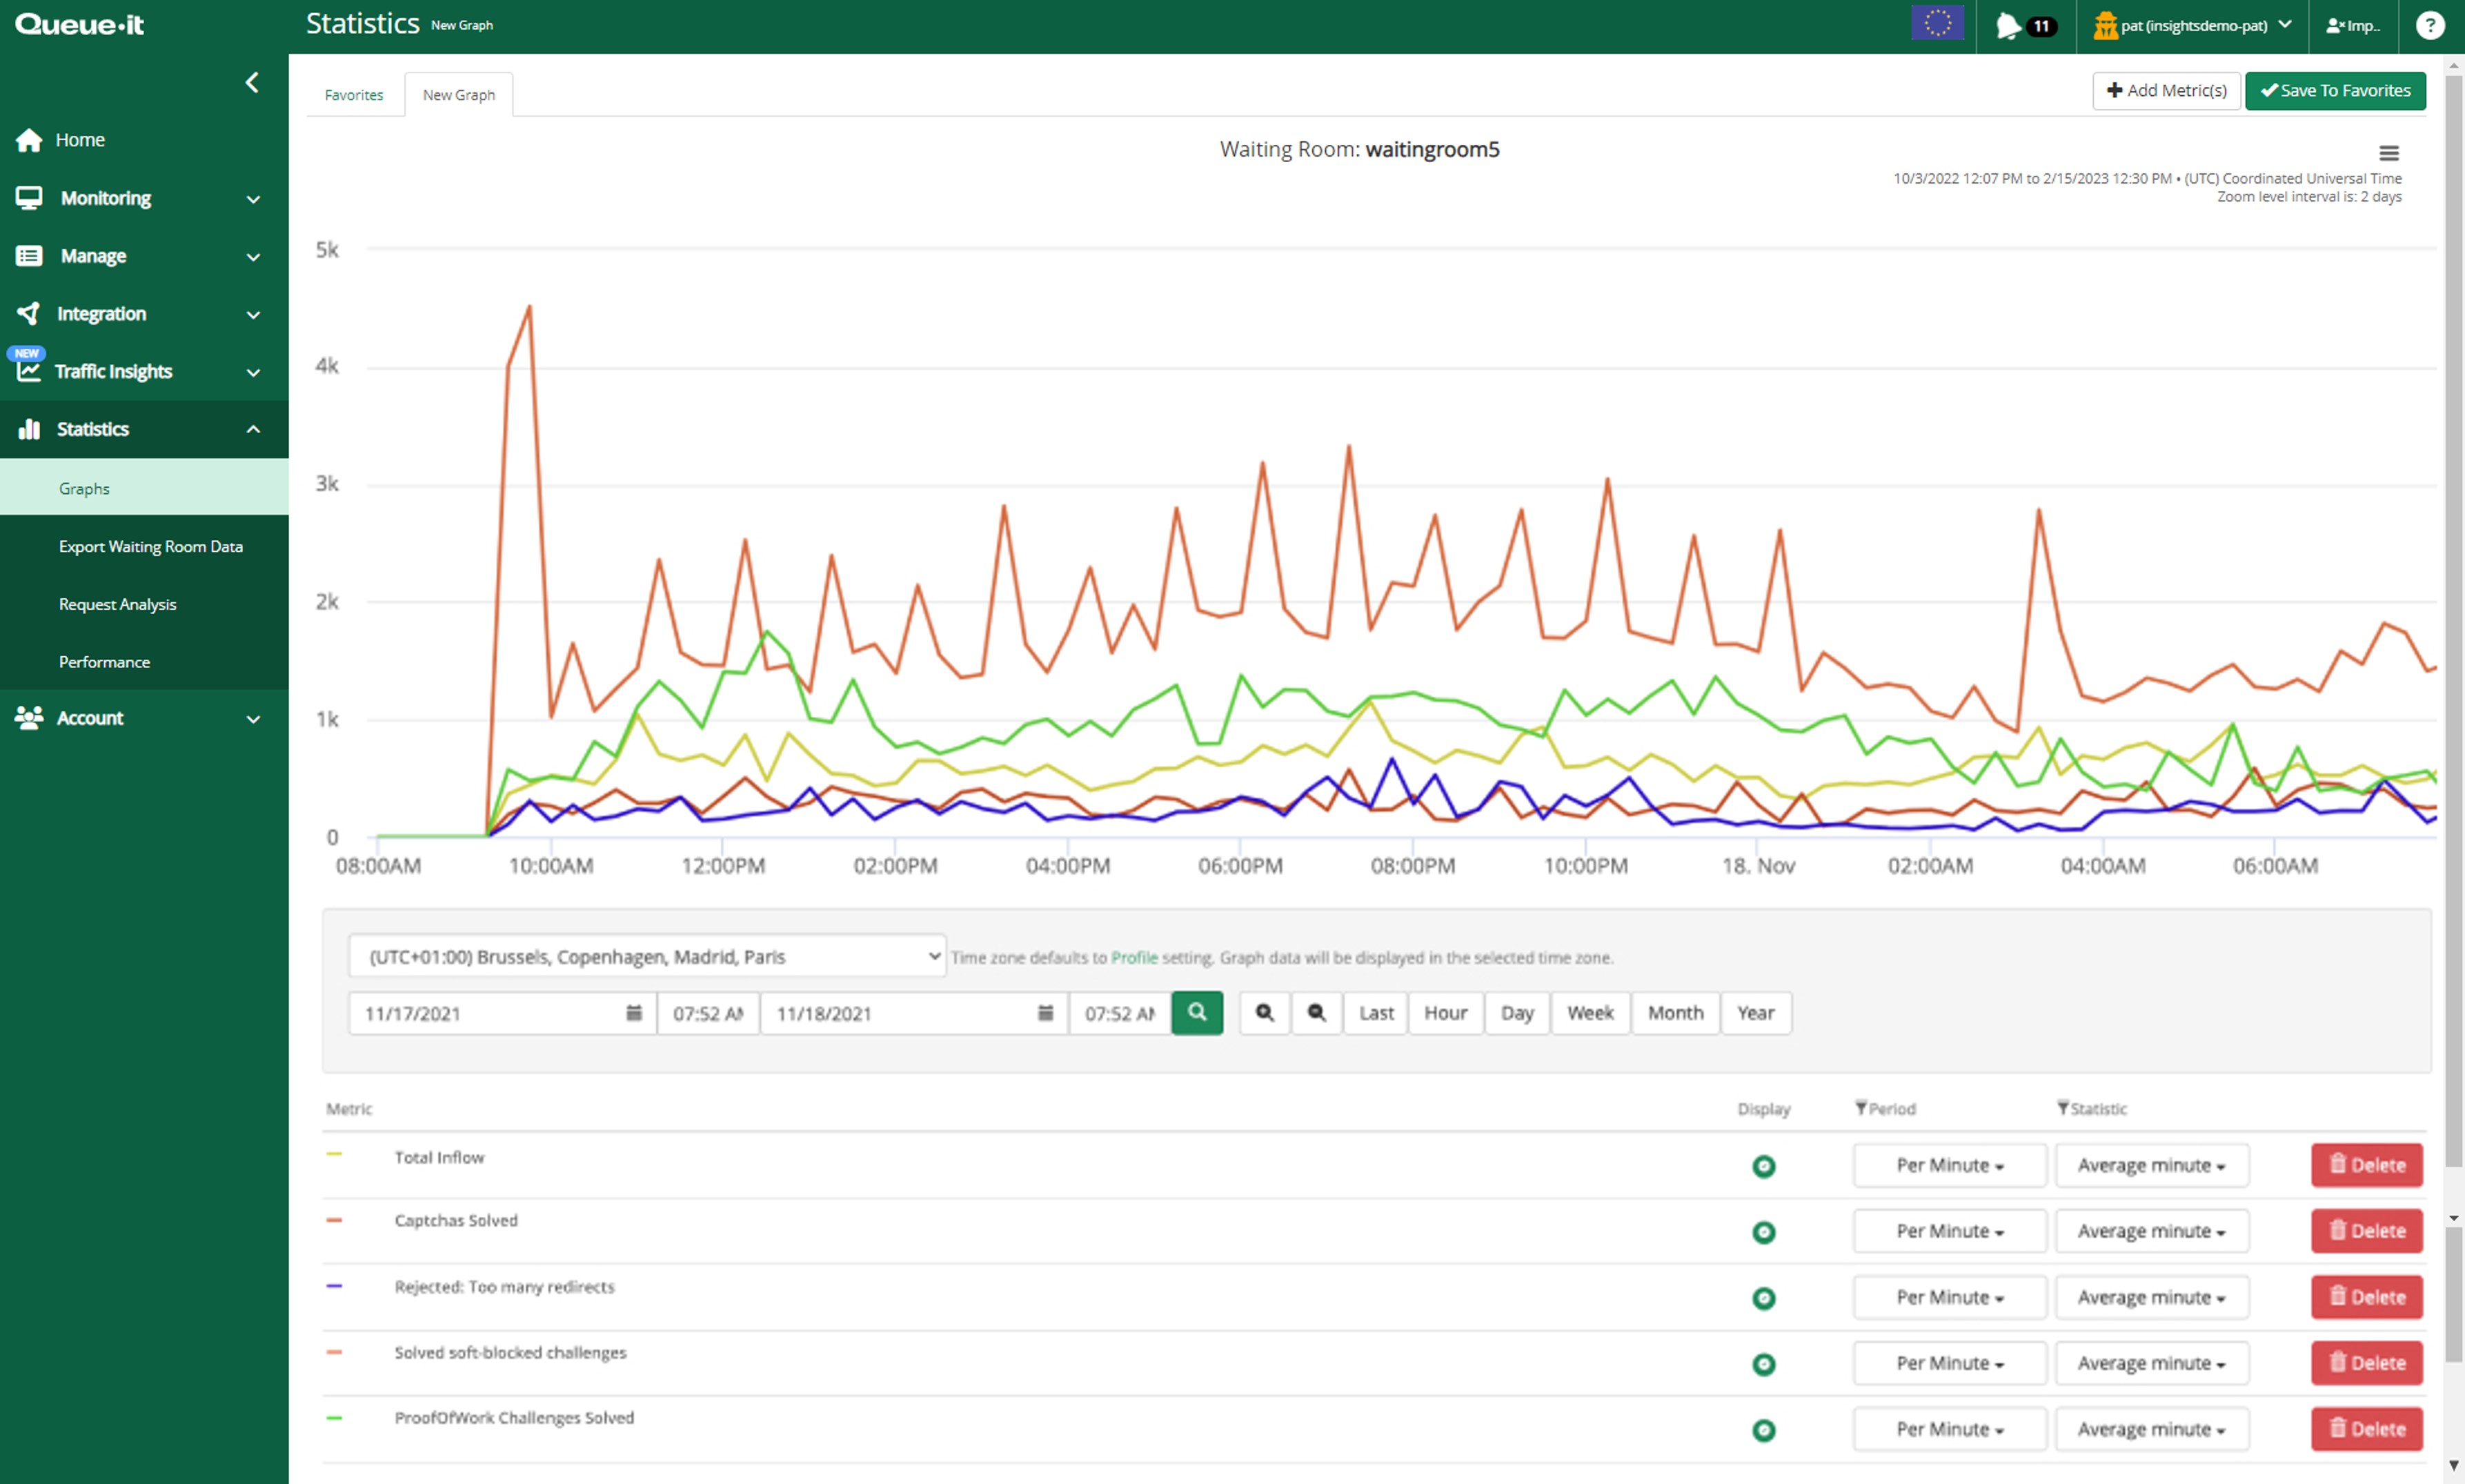Click the start date field 11/17/2021
Image resolution: width=2465 pixels, height=1484 pixels.
pyautogui.click(x=503, y=1013)
